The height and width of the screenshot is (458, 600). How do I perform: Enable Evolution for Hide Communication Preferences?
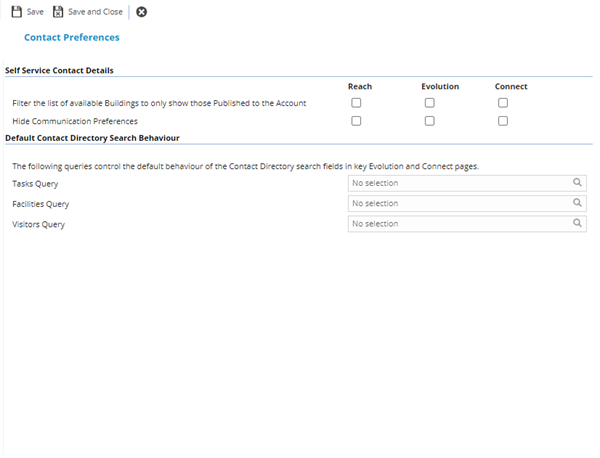[430, 121]
